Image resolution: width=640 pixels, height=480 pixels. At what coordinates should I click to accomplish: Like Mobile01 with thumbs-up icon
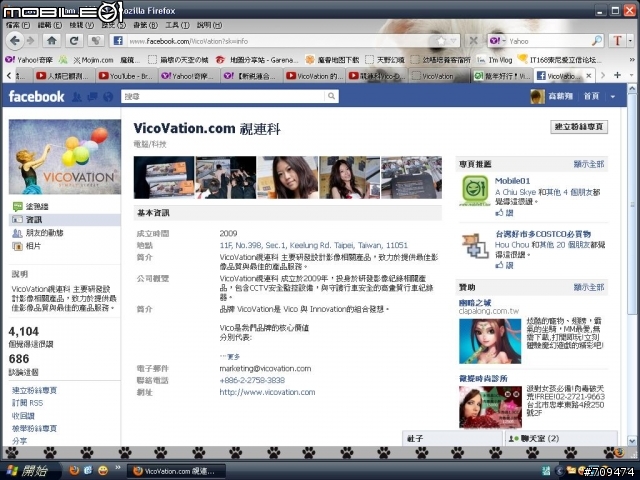click(500, 213)
